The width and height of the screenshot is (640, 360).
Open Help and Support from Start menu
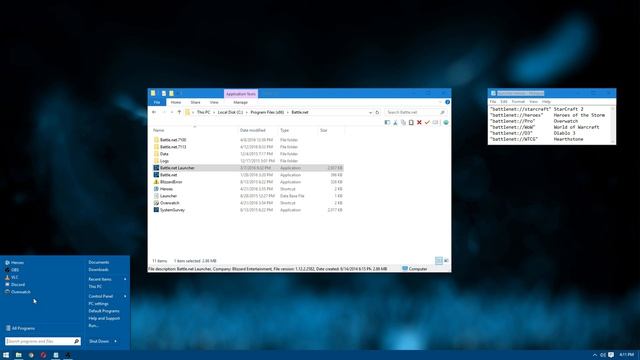pyautogui.click(x=104, y=318)
